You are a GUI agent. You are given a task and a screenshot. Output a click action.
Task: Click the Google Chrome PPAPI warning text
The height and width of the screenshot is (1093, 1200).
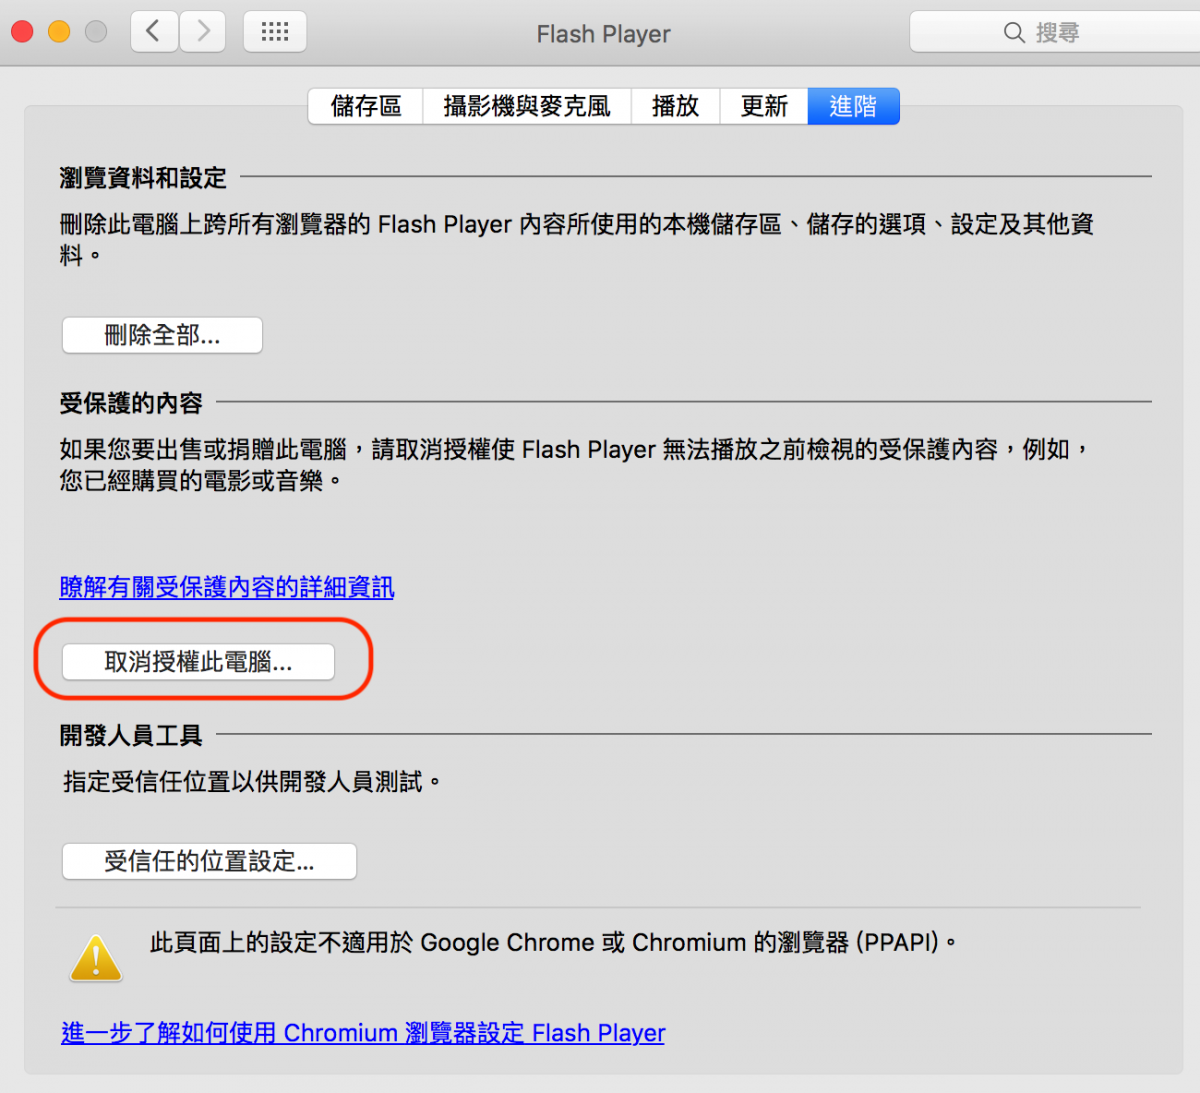pos(553,942)
